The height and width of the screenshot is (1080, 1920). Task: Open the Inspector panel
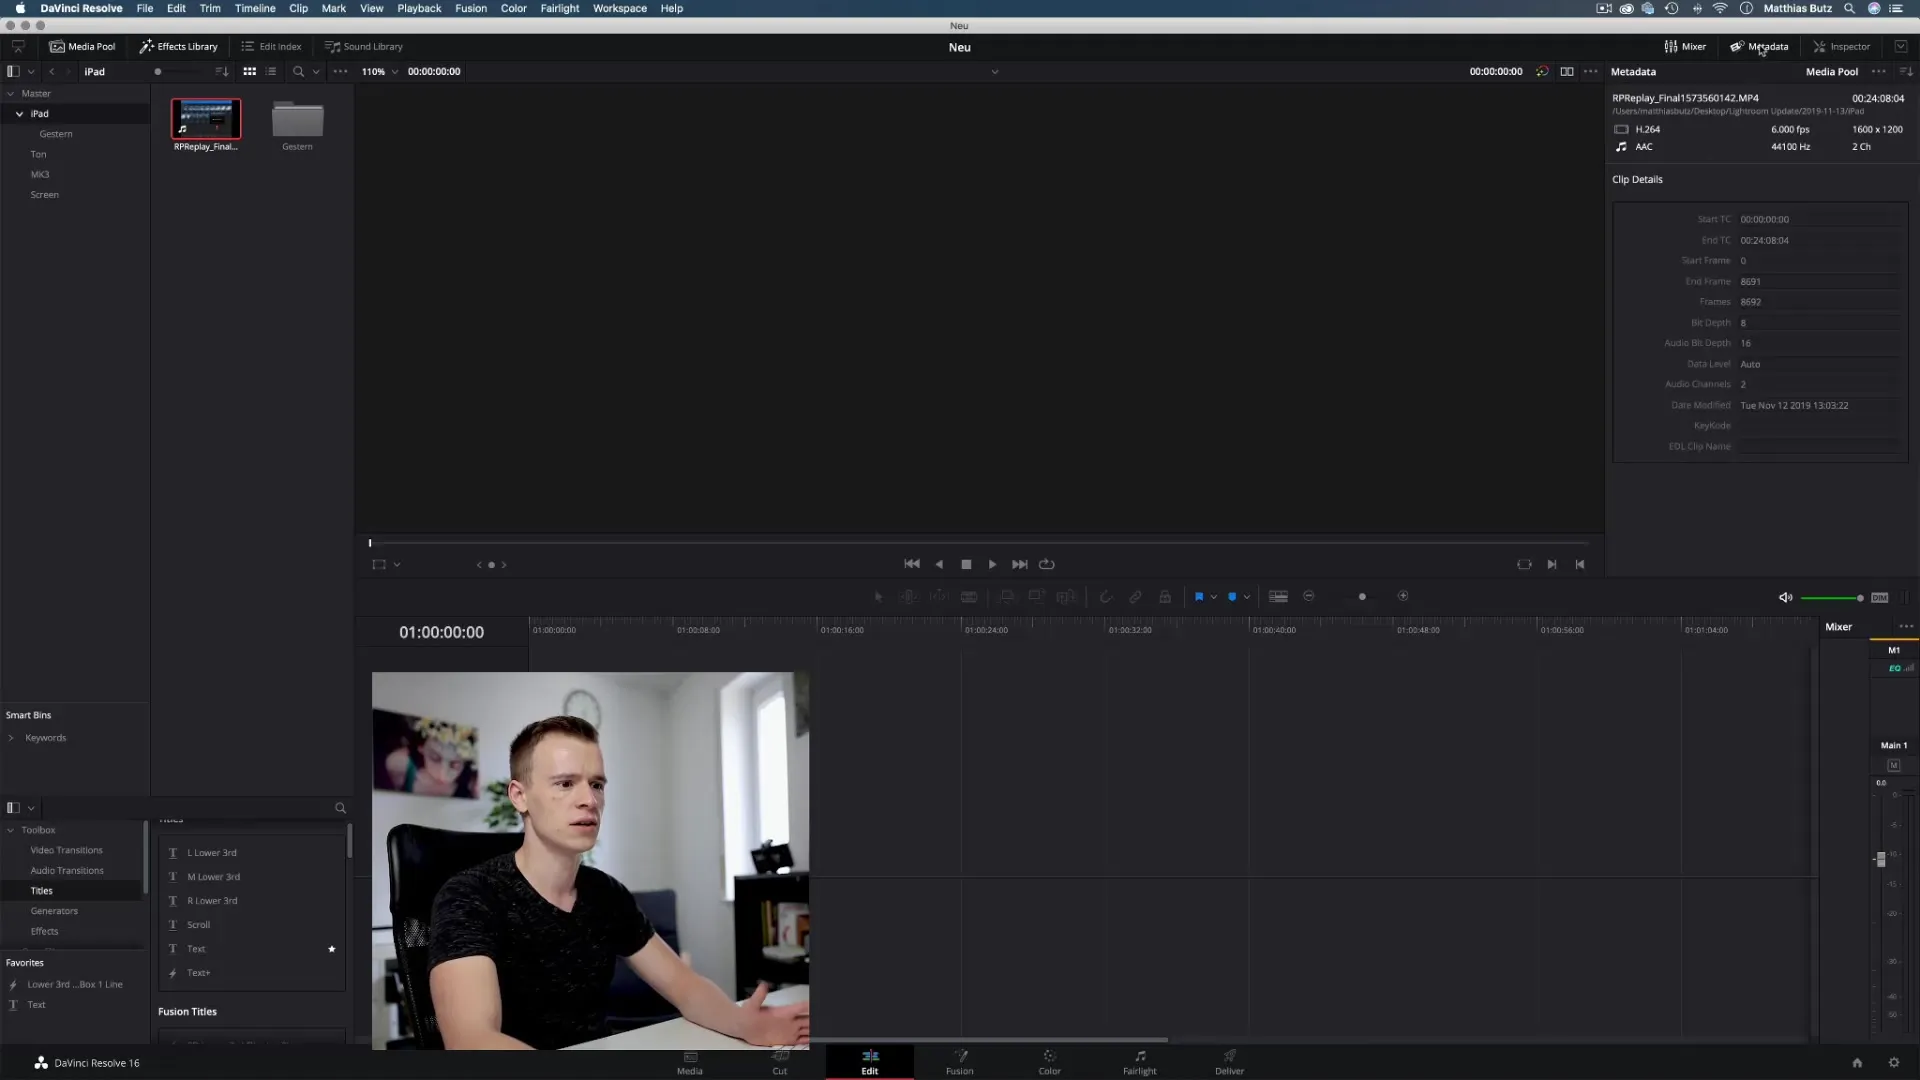pyautogui.click(x=1841, y=46)
